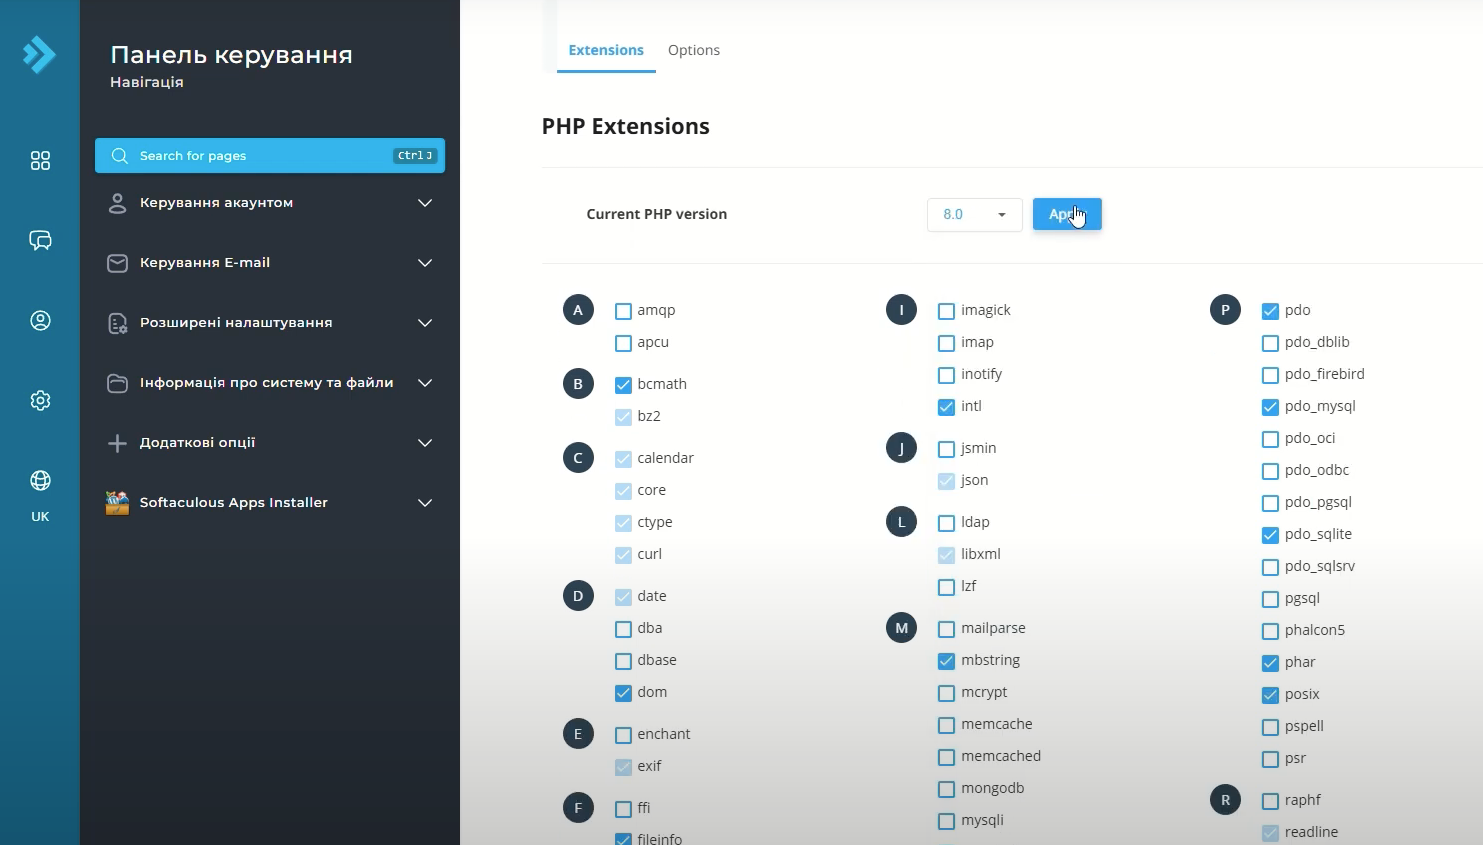The image size is (1483, 845).
Task: Open the settings gear icon in sidebar
Action: click(40, 401)
